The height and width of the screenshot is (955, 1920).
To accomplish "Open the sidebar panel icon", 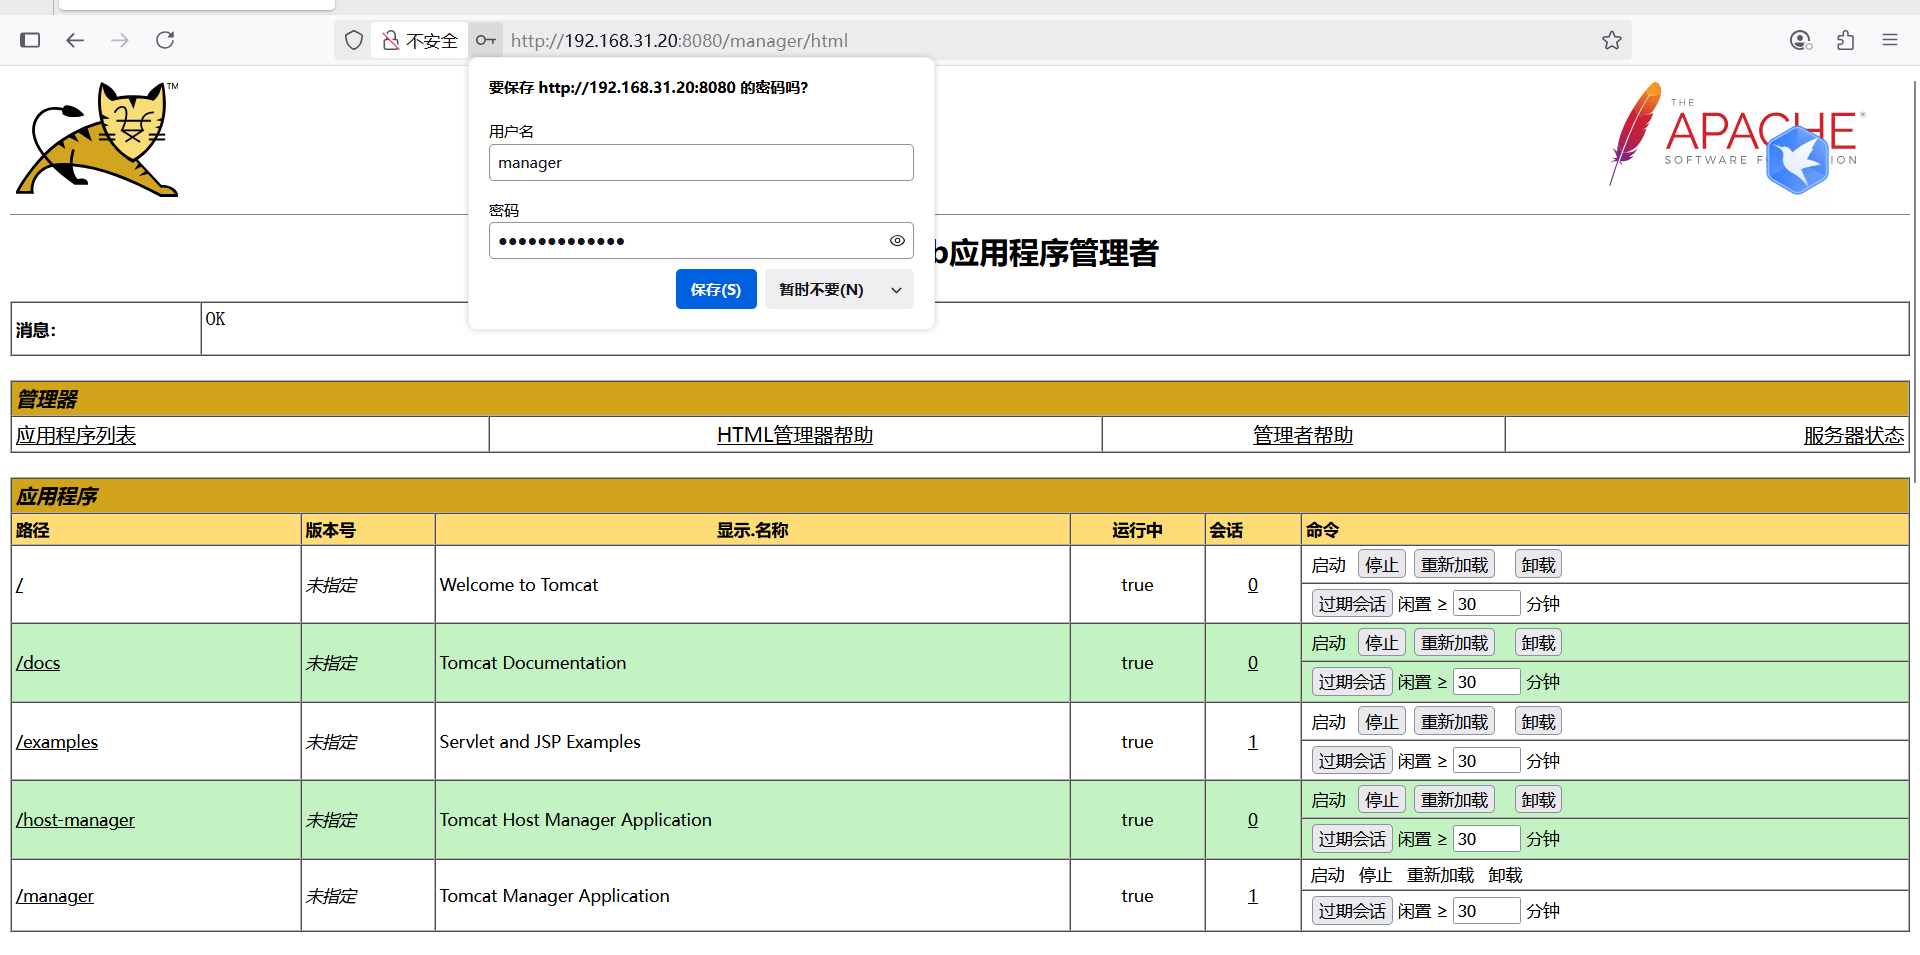I will [30, 40].
